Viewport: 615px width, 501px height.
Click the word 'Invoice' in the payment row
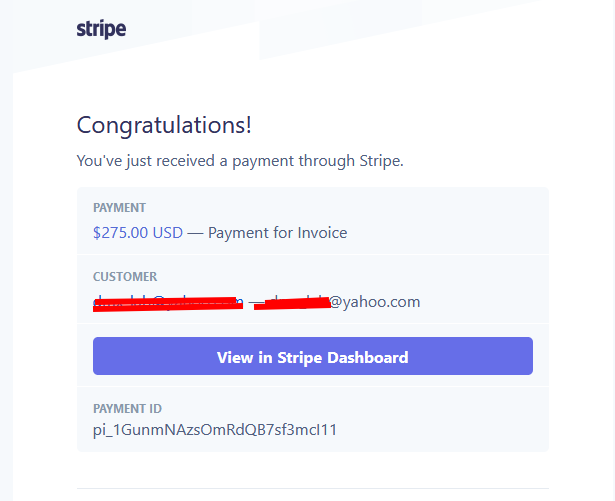pos(322,233)
